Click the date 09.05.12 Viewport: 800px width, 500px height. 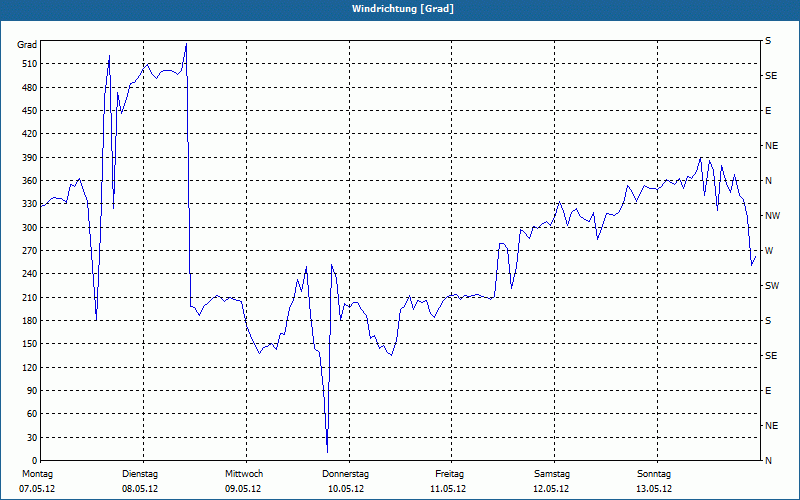(x=243, y=489)
